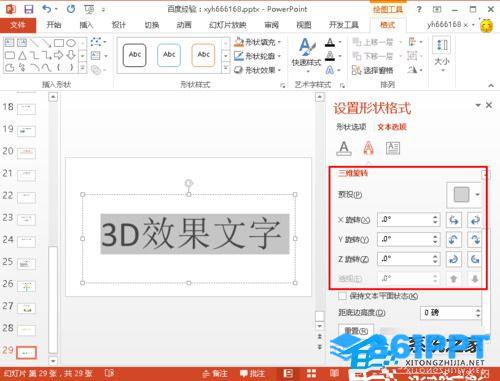500x381 pixels.
Task: Select the Textbox layout icon in format pane
Action: (393, 148)
